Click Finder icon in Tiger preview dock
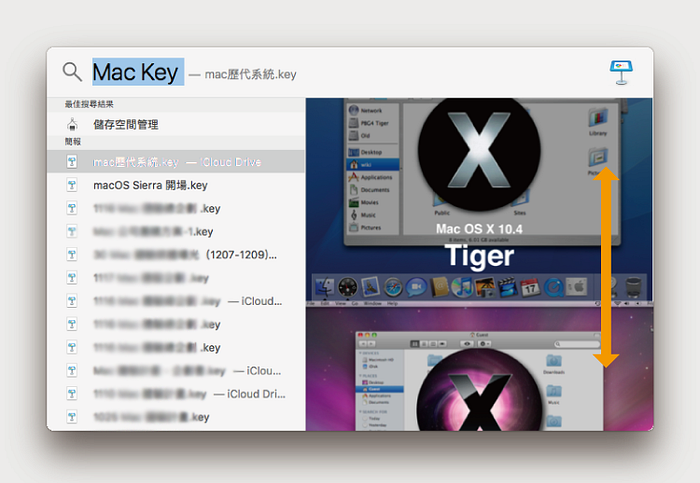The image size is (700, 483). click(x=325, y=287)
